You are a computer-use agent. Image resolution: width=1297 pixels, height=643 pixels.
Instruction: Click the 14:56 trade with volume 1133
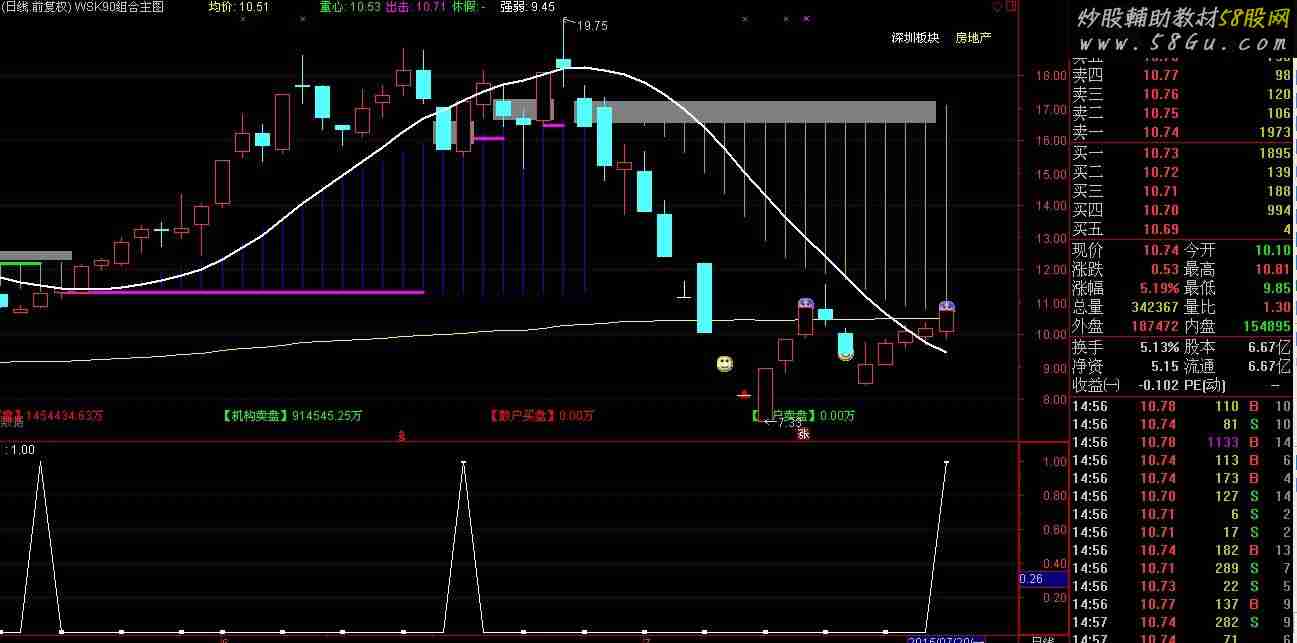(x=1182, y=442)
